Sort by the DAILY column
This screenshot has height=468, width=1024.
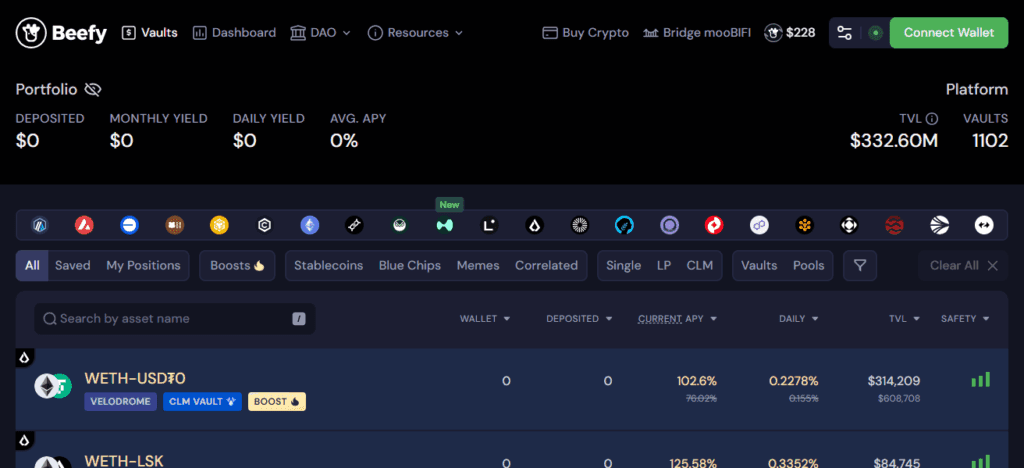pos(798,319)
